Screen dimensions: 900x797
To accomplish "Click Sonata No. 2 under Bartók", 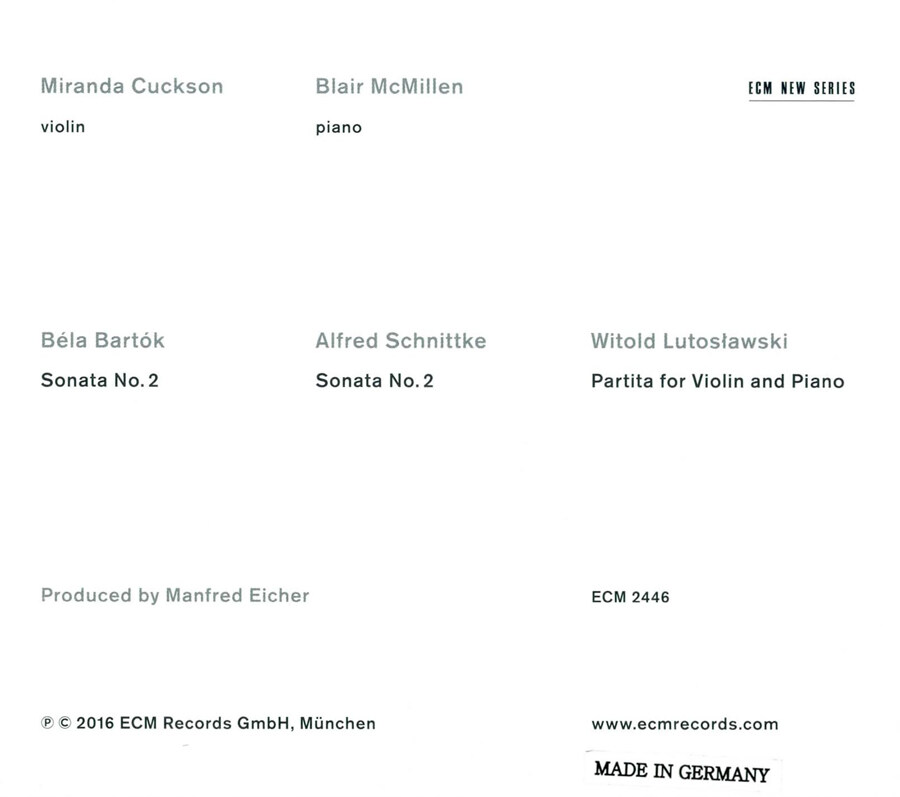I will [100, 380].
